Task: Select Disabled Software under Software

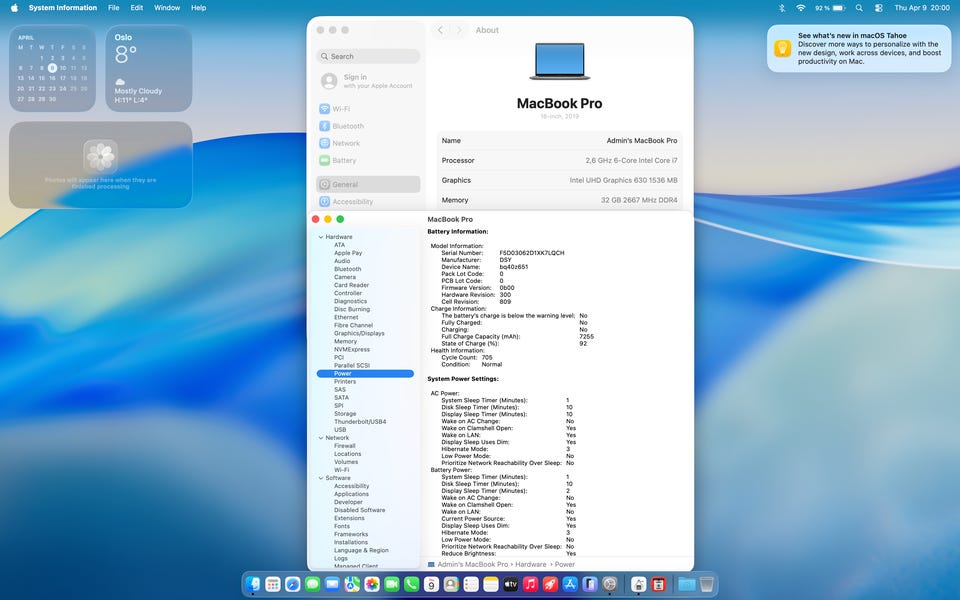Action: (x=359, y=510)
